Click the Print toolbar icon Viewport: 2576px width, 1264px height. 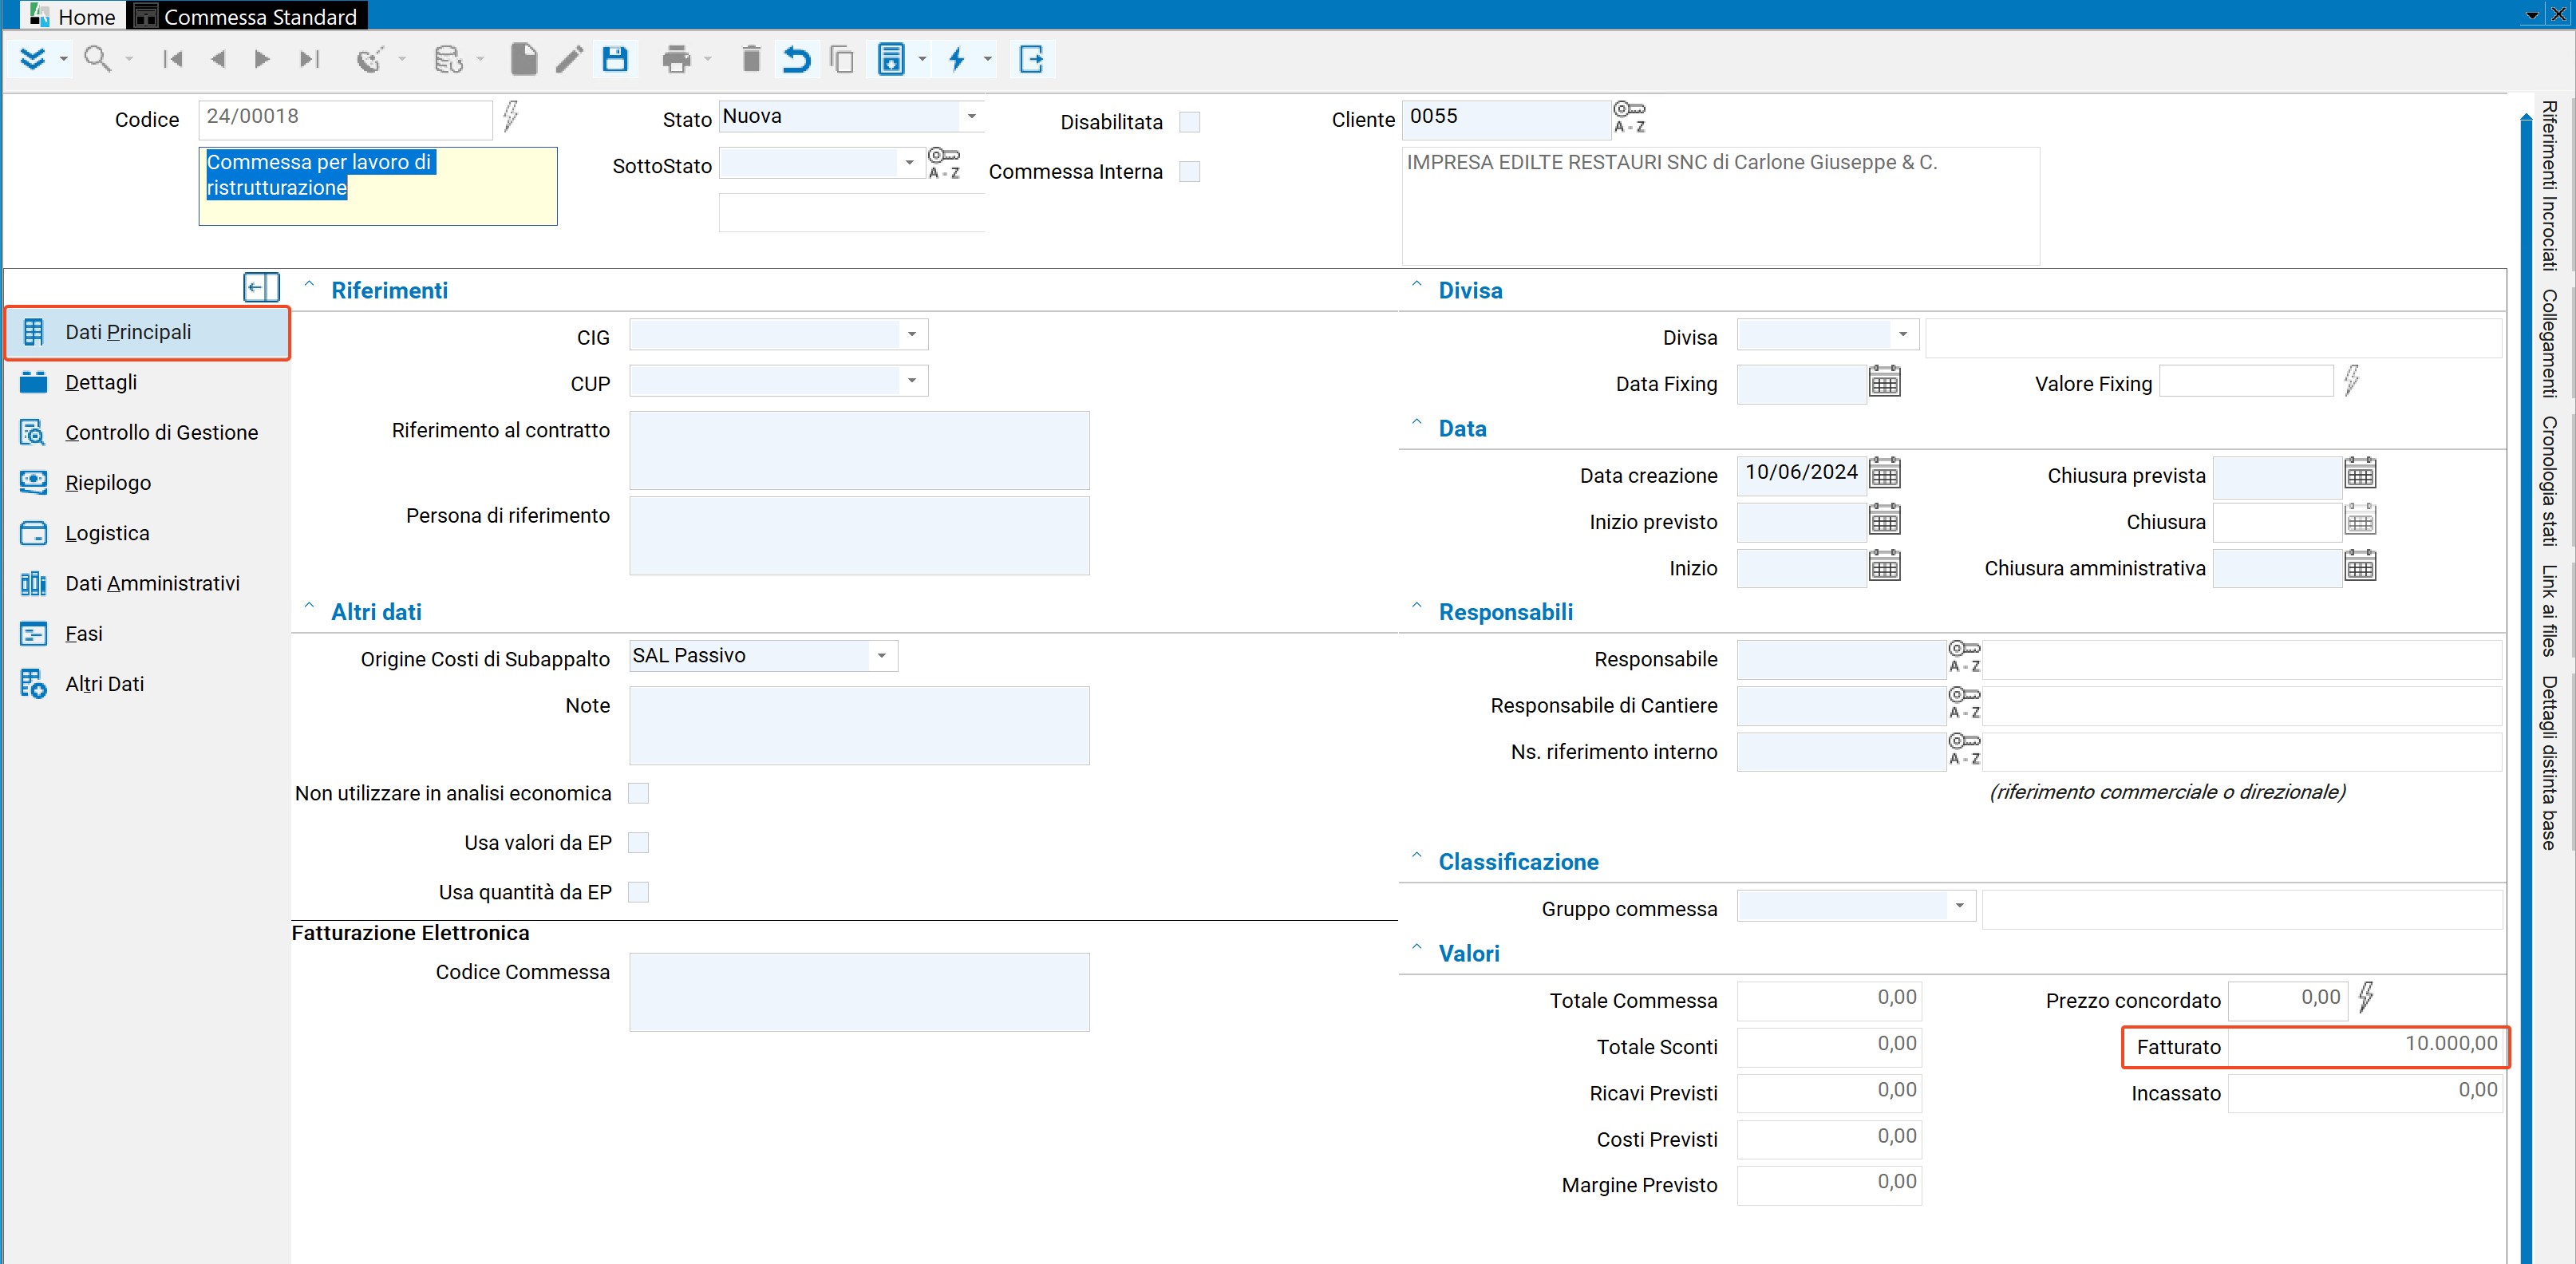(677, 60)
